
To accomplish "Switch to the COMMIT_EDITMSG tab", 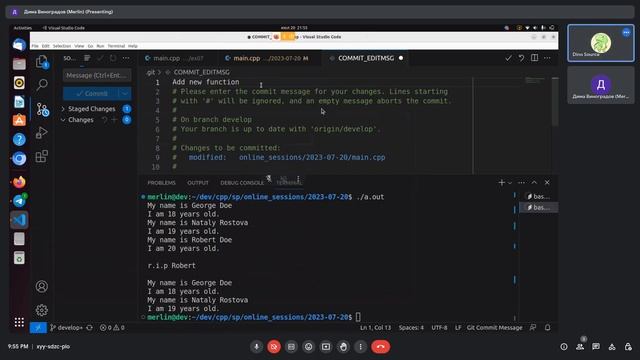I will click(366, 58).
